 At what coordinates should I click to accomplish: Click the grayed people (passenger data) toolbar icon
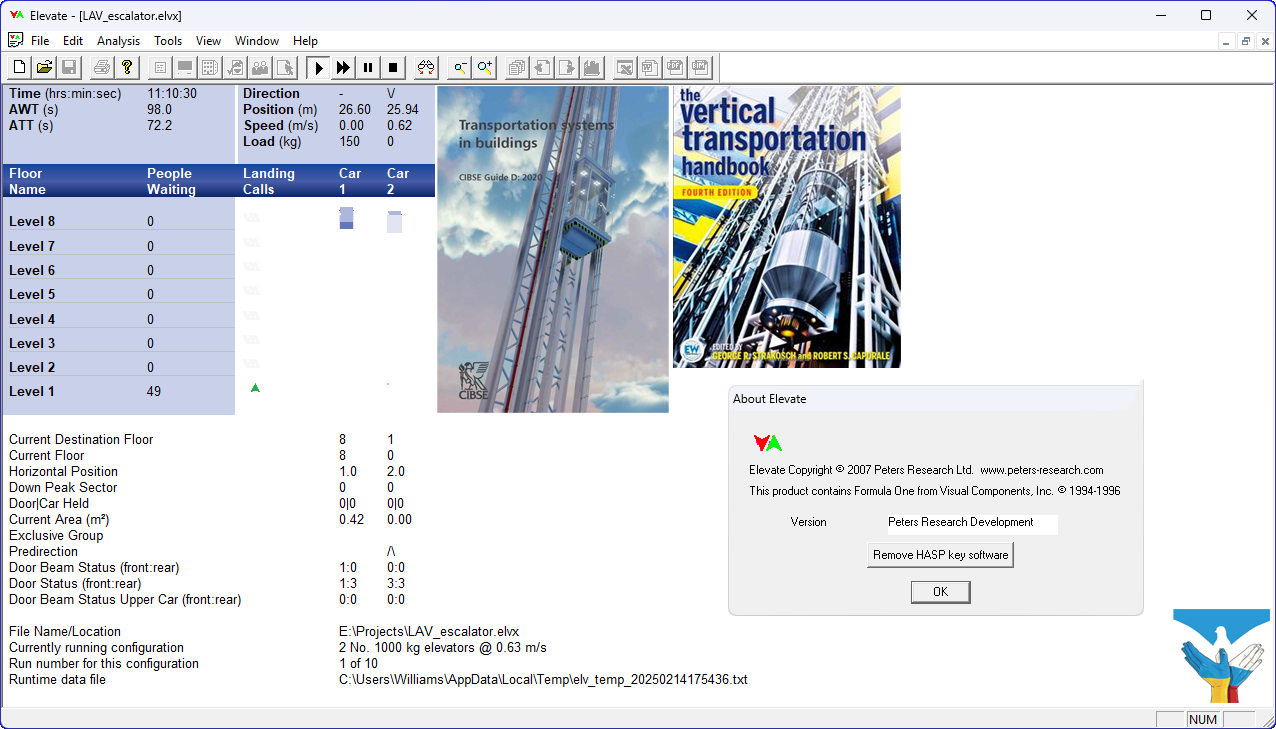tap(260, 67)
